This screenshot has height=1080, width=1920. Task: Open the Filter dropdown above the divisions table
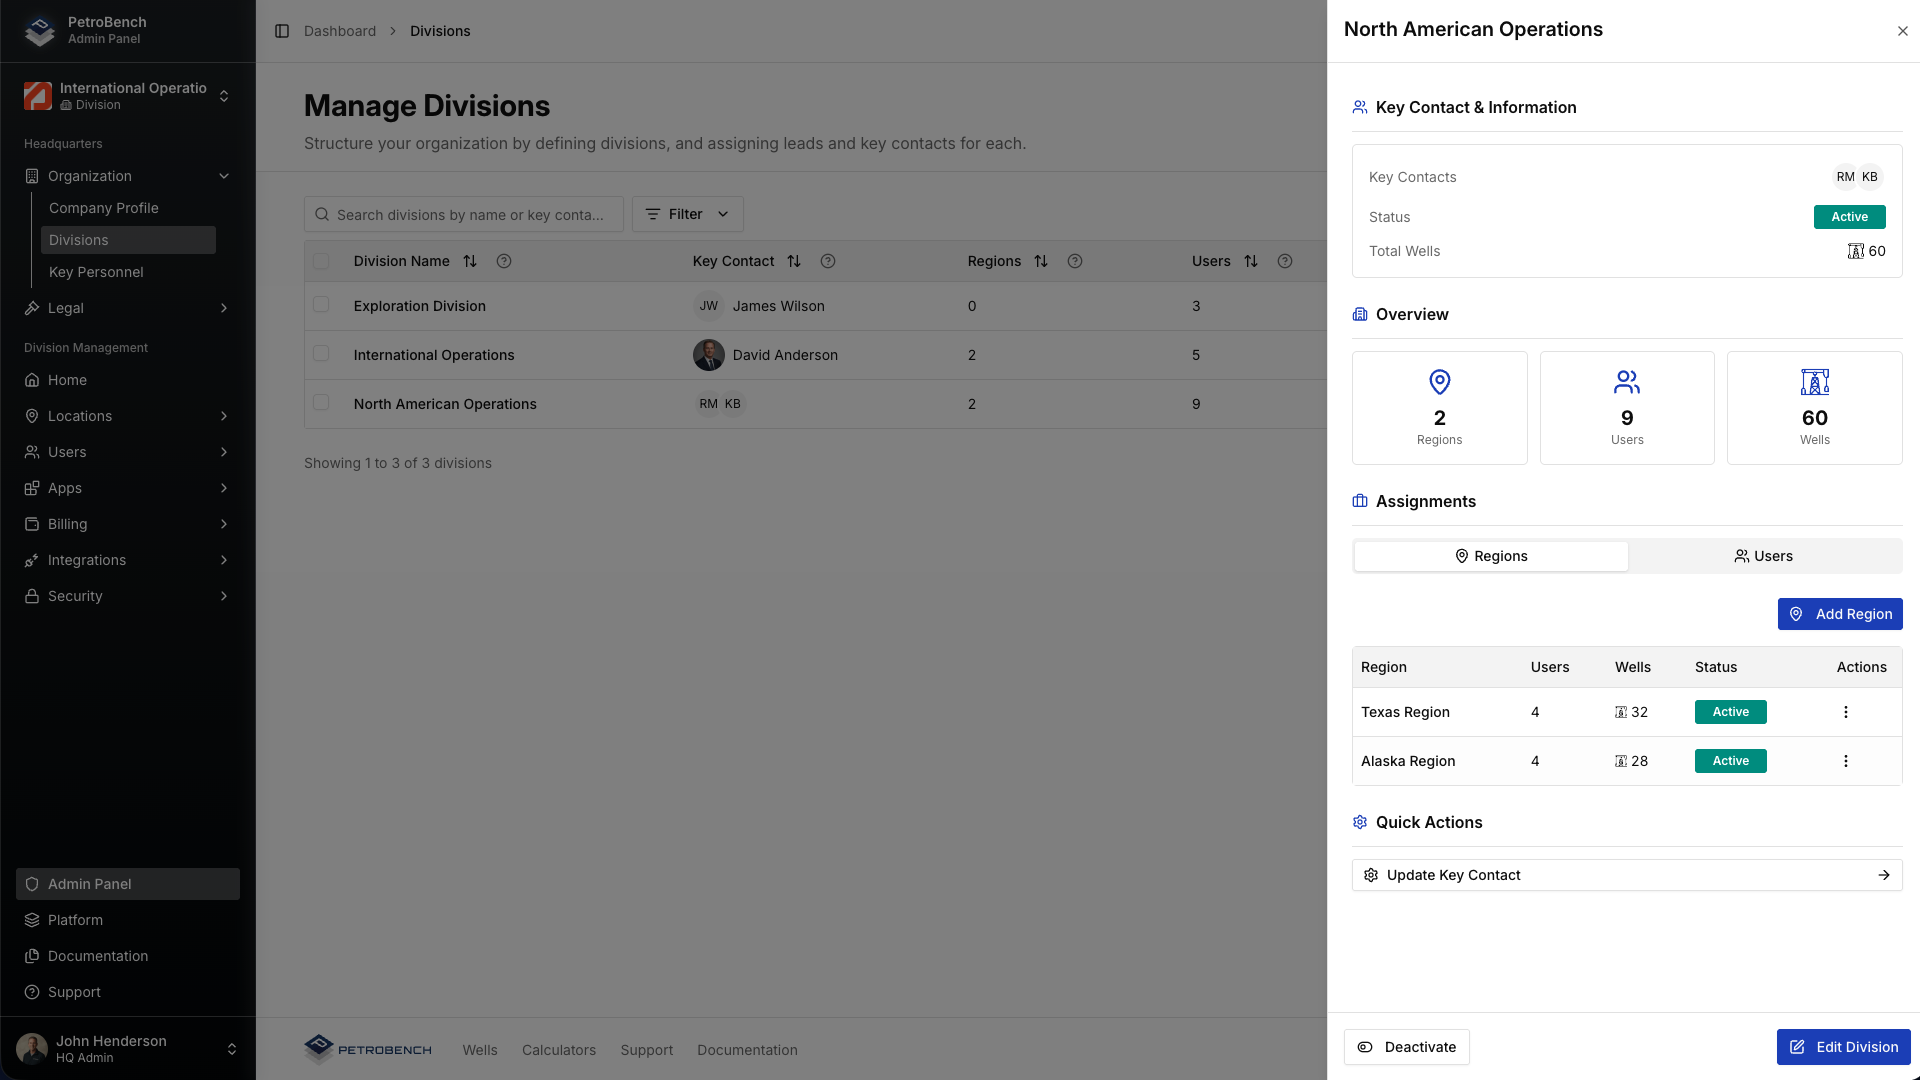point(687,214)
